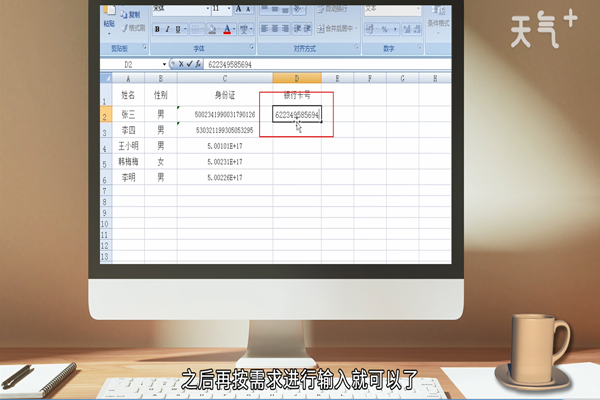The image size is (600, 400).
Task: Toggle Bold formatting
Action: pos(157,29)
